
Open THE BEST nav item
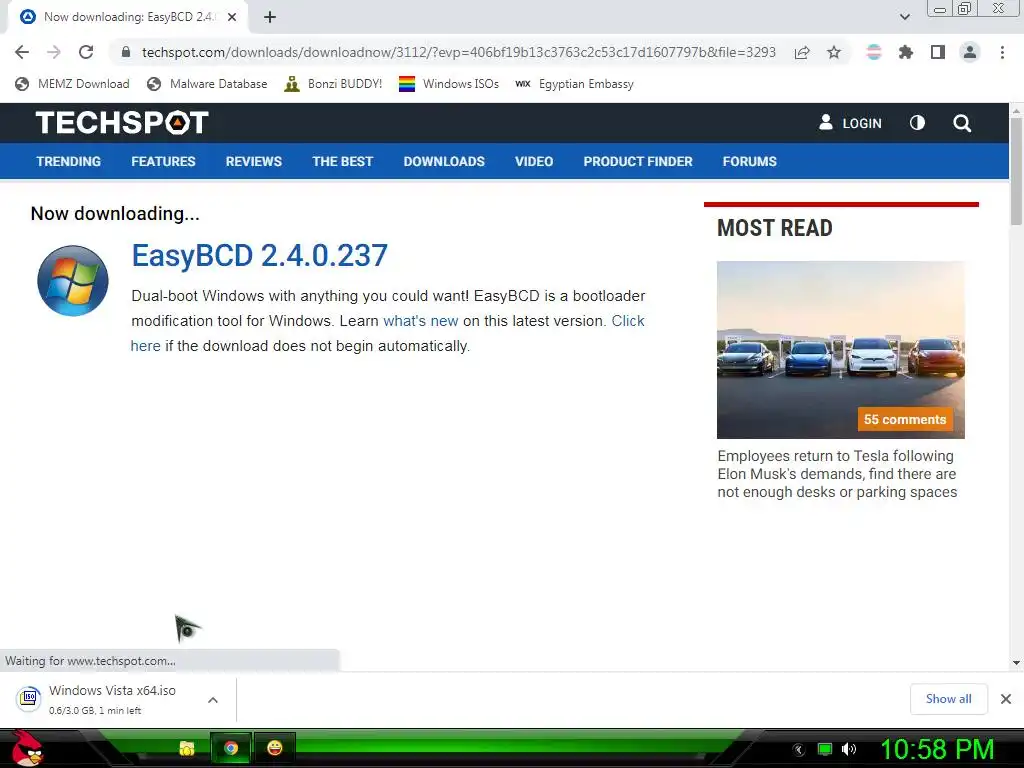(342, 161)
